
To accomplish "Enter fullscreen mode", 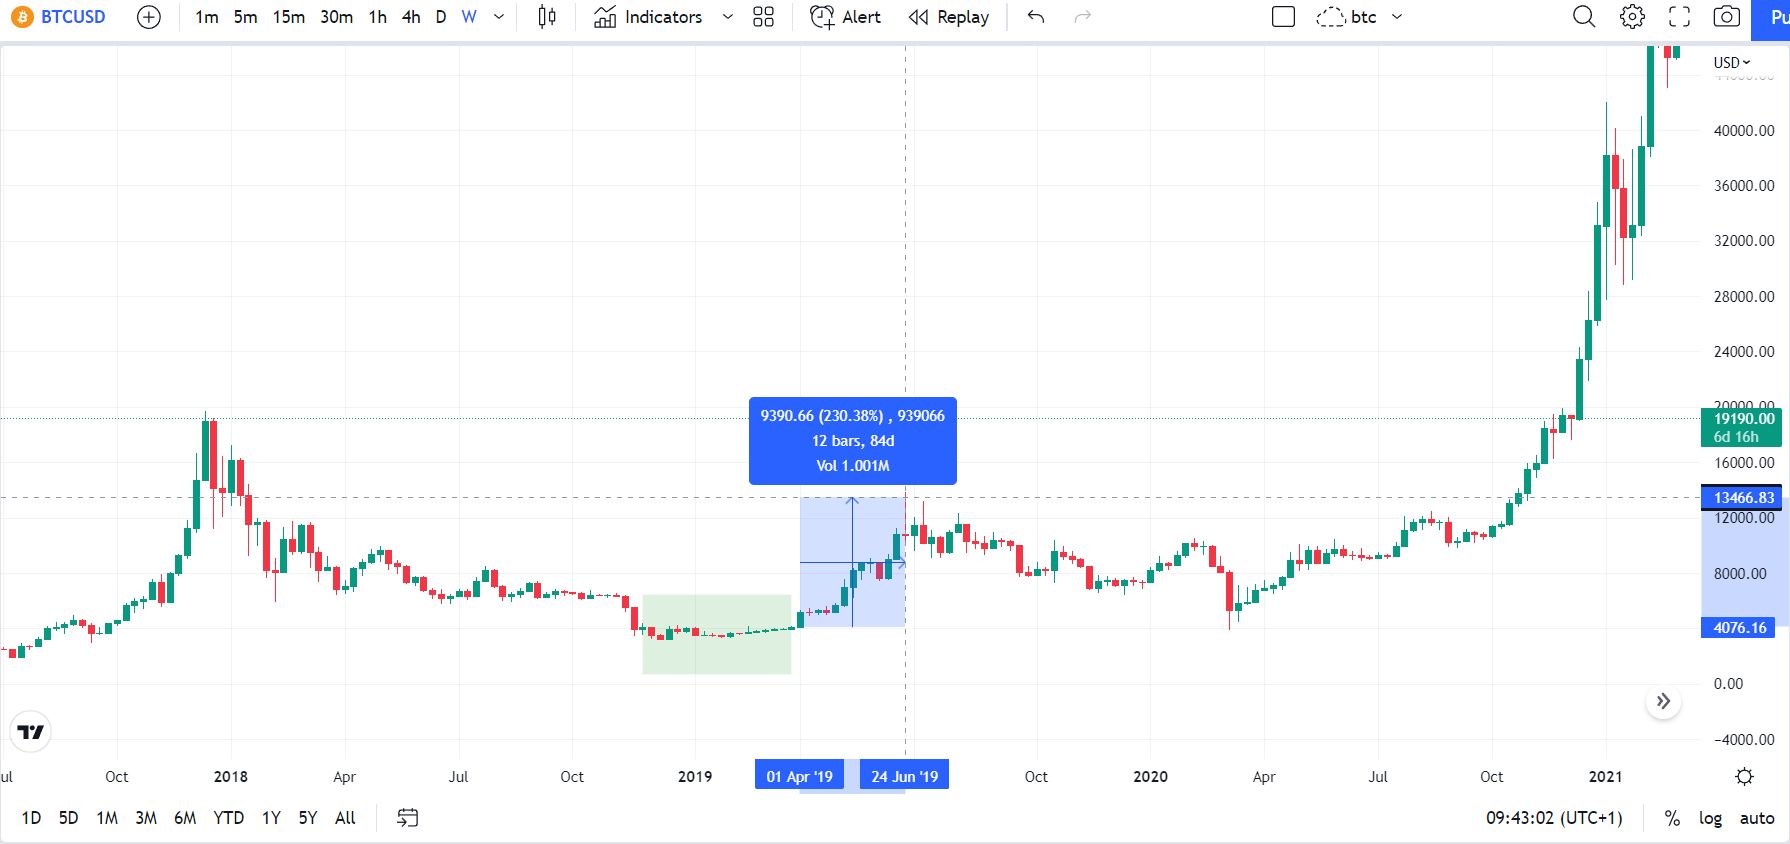I will [x=1680, y=17].
